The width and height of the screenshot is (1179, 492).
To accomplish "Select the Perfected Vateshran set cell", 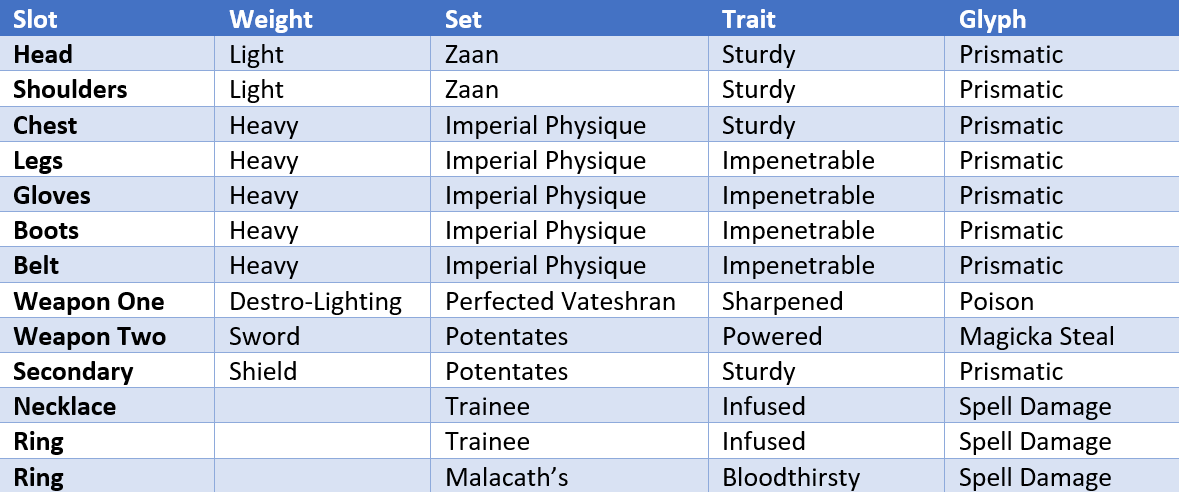I will (569, 301).
